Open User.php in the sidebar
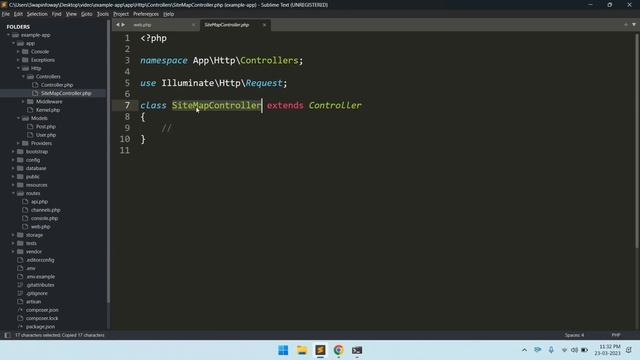 point(46,135)
